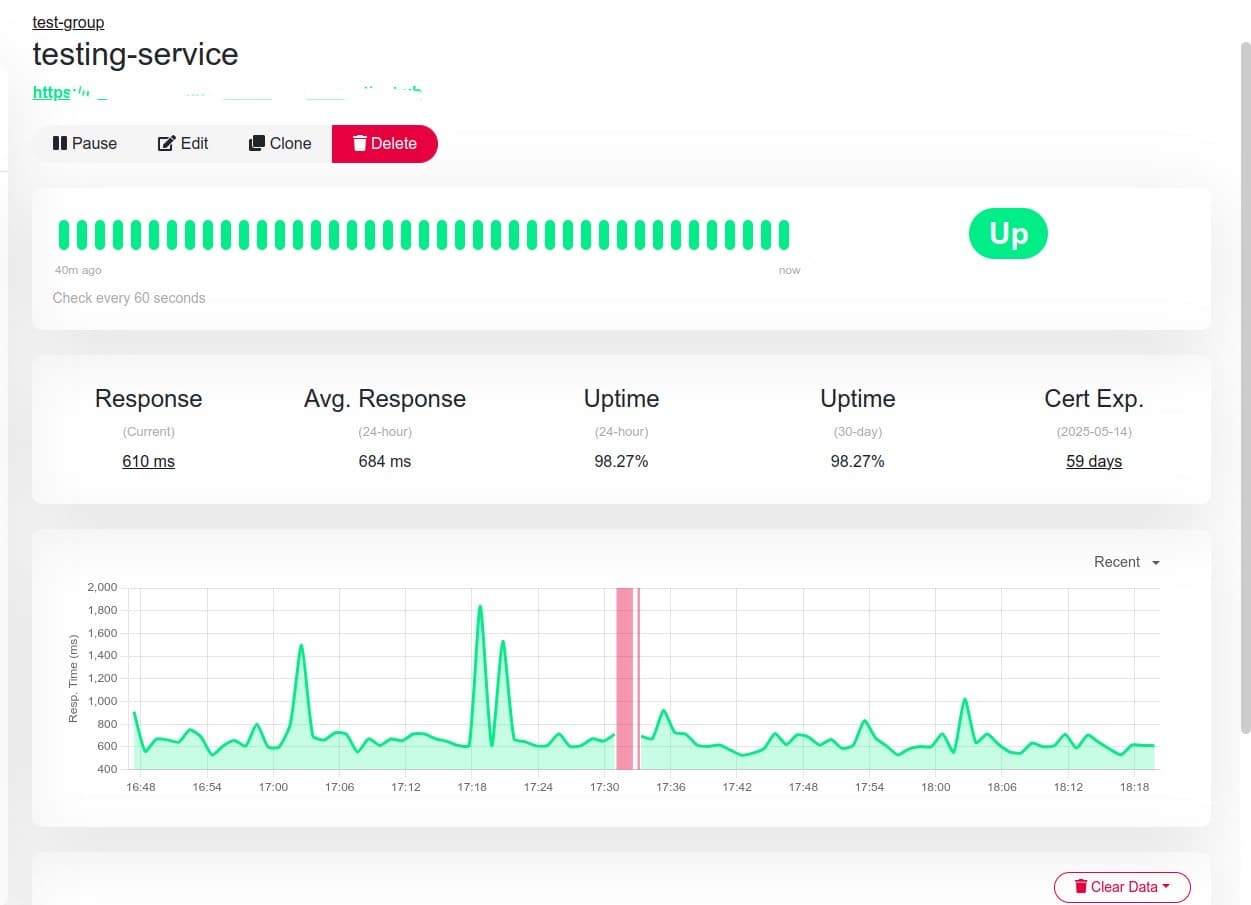Click the highest response spike near 17:18
Viewport: 1251px width, 905px height.
pyautogui.click(x=480, y=606)
